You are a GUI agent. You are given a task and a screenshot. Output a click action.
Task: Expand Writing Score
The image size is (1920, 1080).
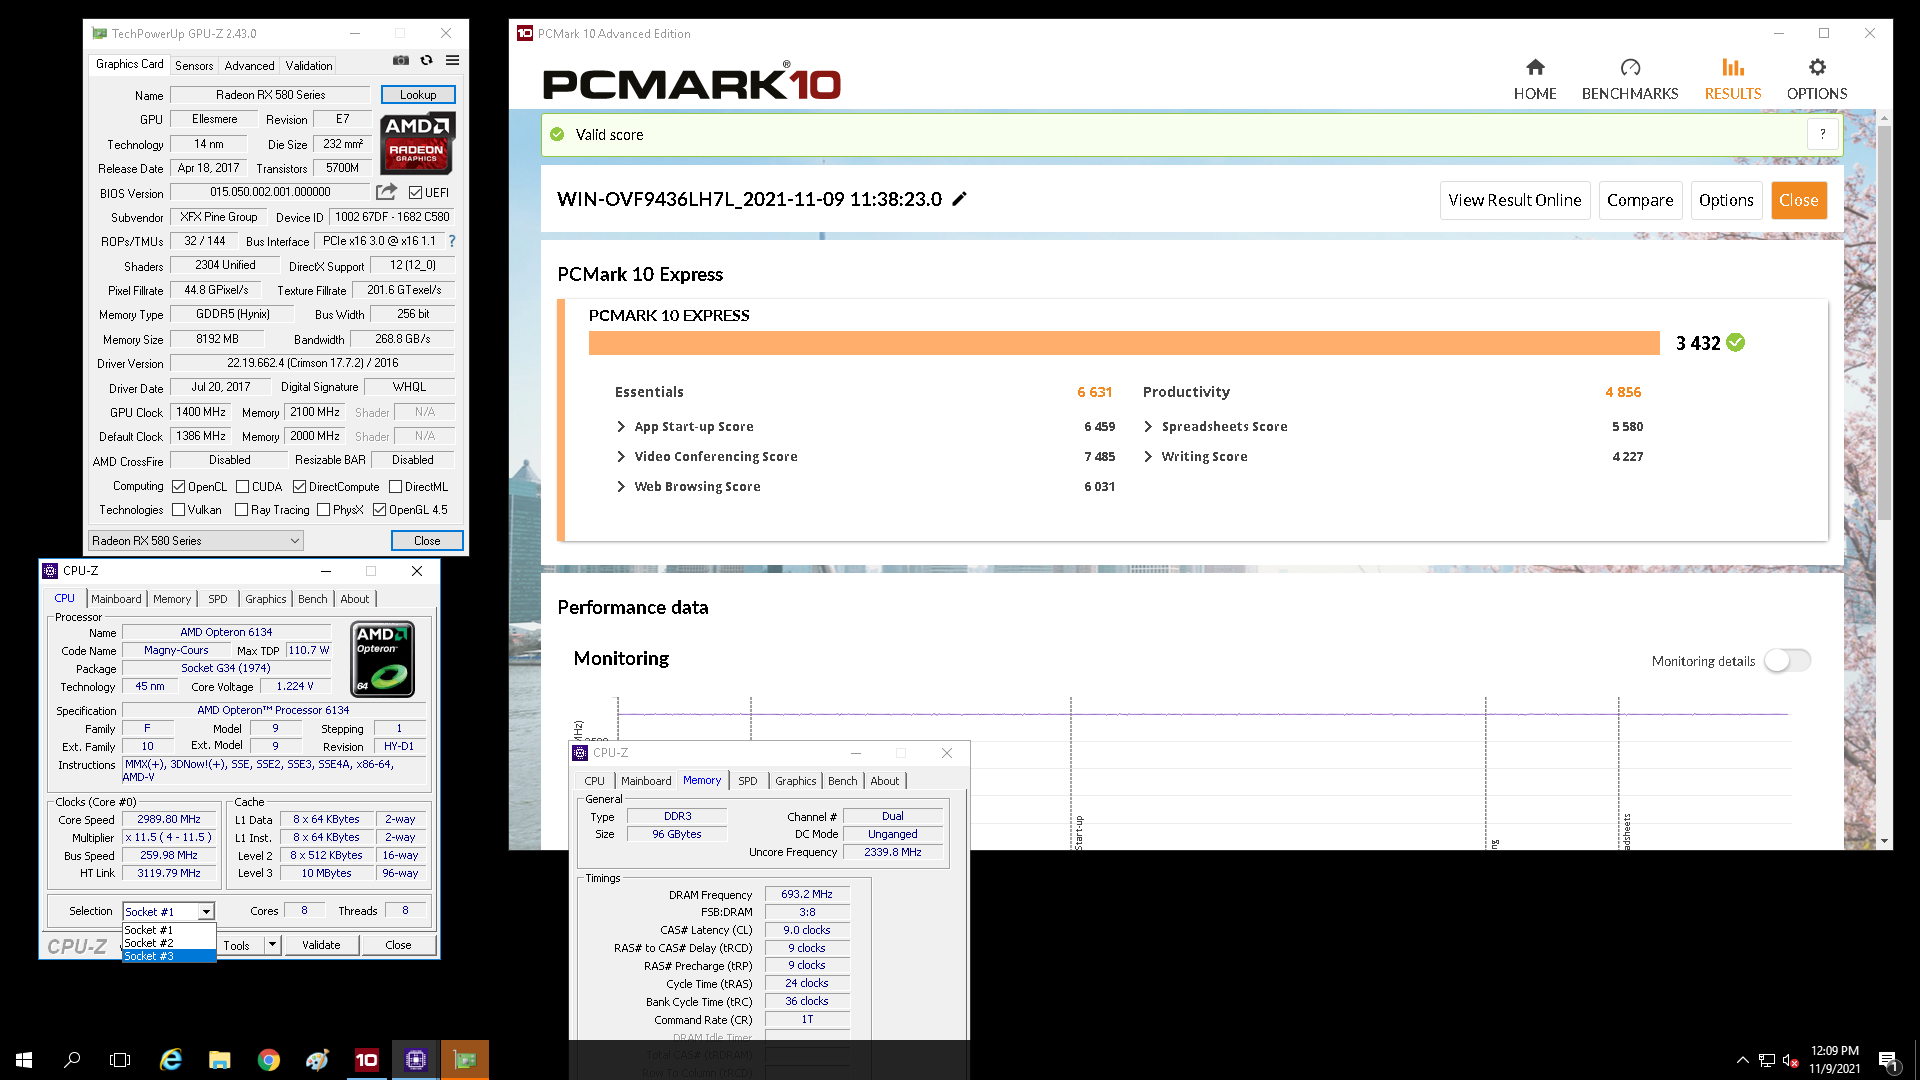1148,457
